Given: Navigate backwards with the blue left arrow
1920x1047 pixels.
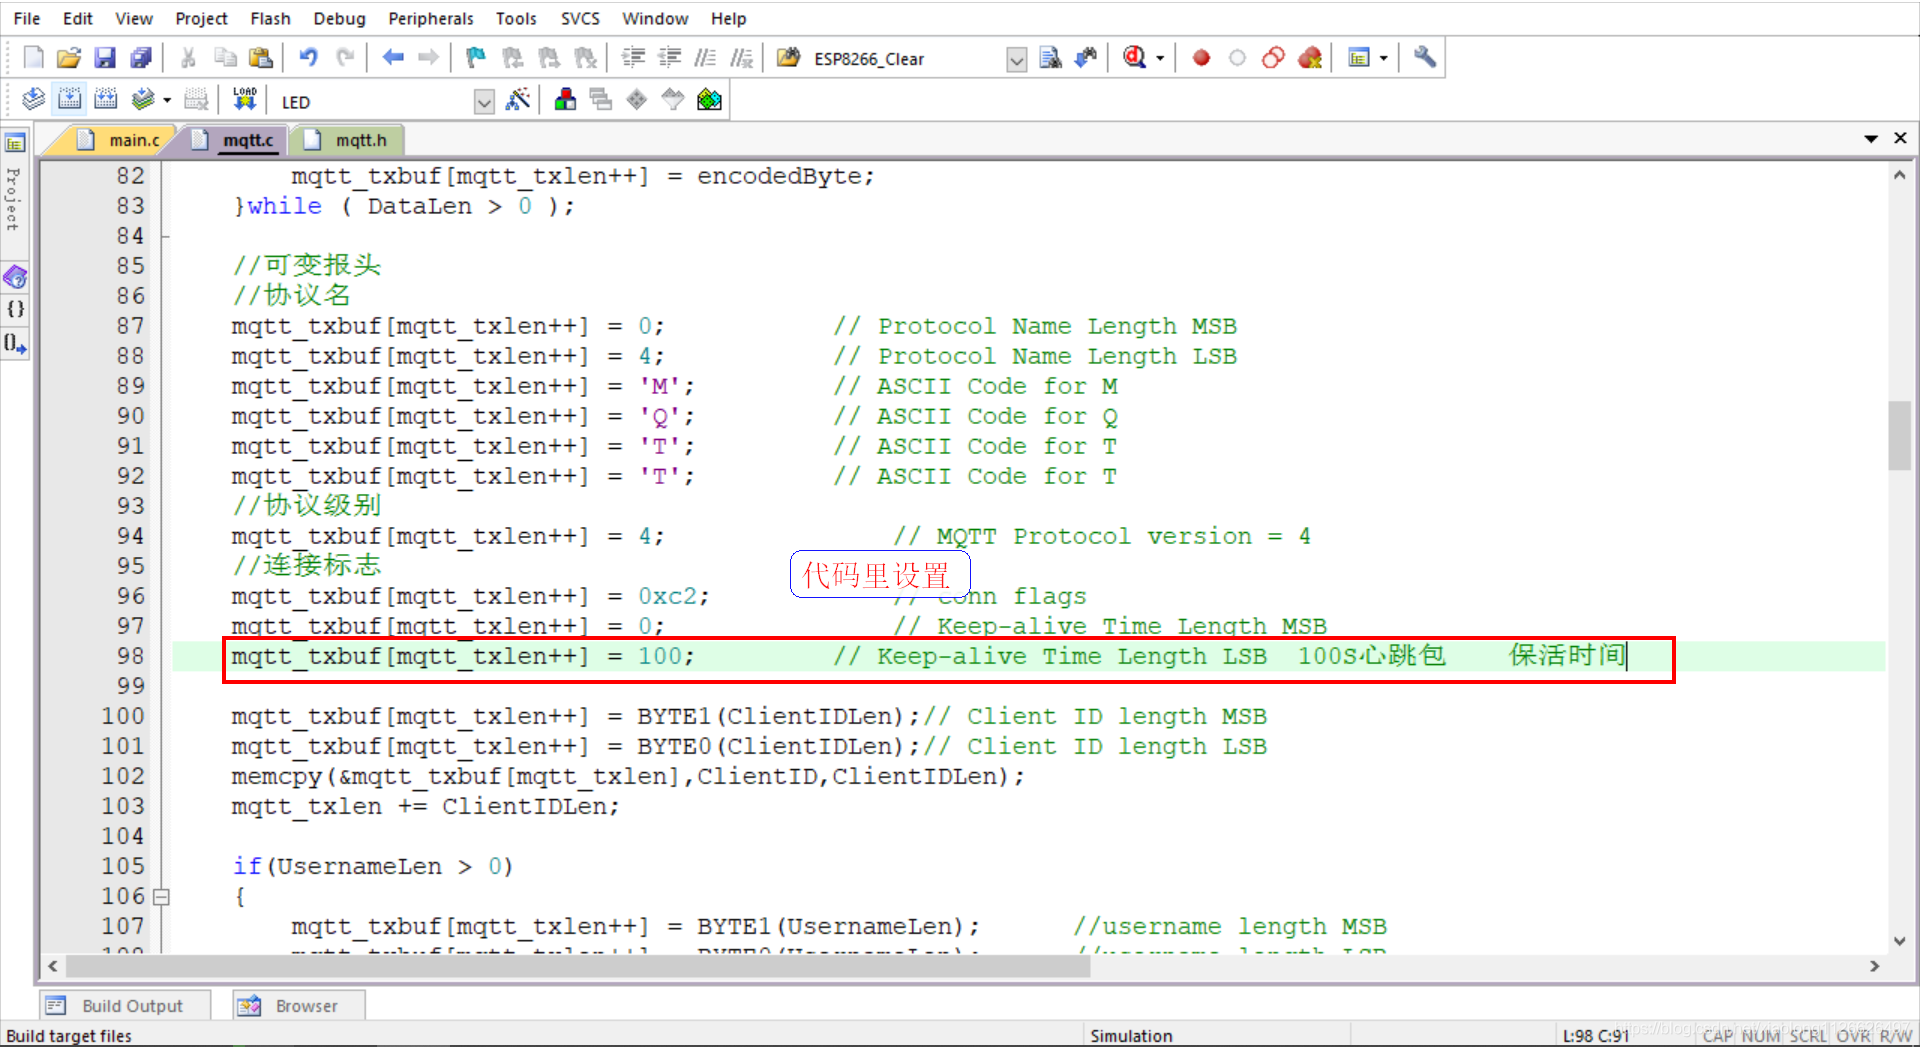Looking at the screenshot, I should click(x=393, y=58).
